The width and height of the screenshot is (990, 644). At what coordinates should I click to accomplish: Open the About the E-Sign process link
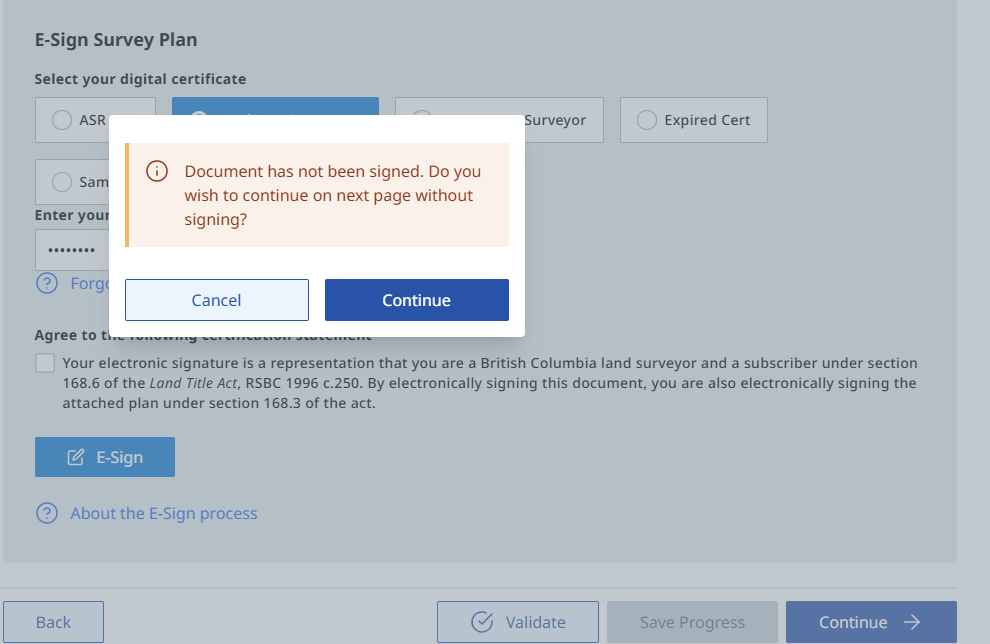click(164, 513)
